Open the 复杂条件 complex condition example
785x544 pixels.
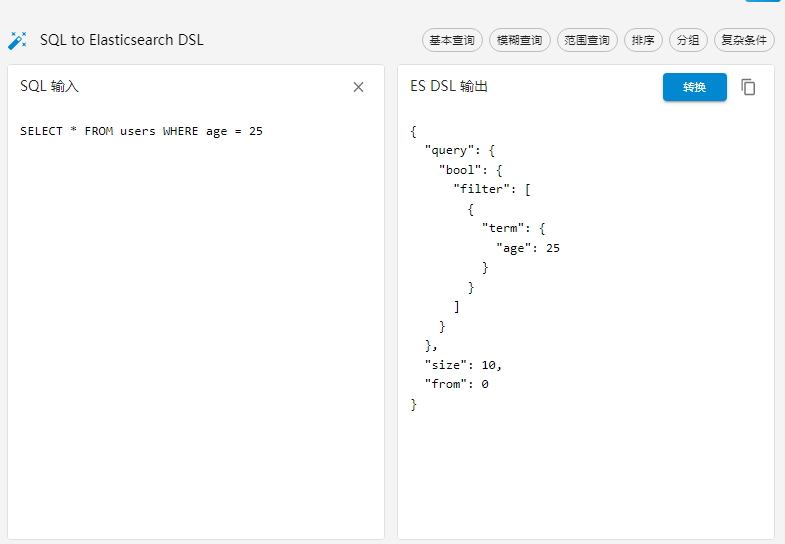point(745,40)
